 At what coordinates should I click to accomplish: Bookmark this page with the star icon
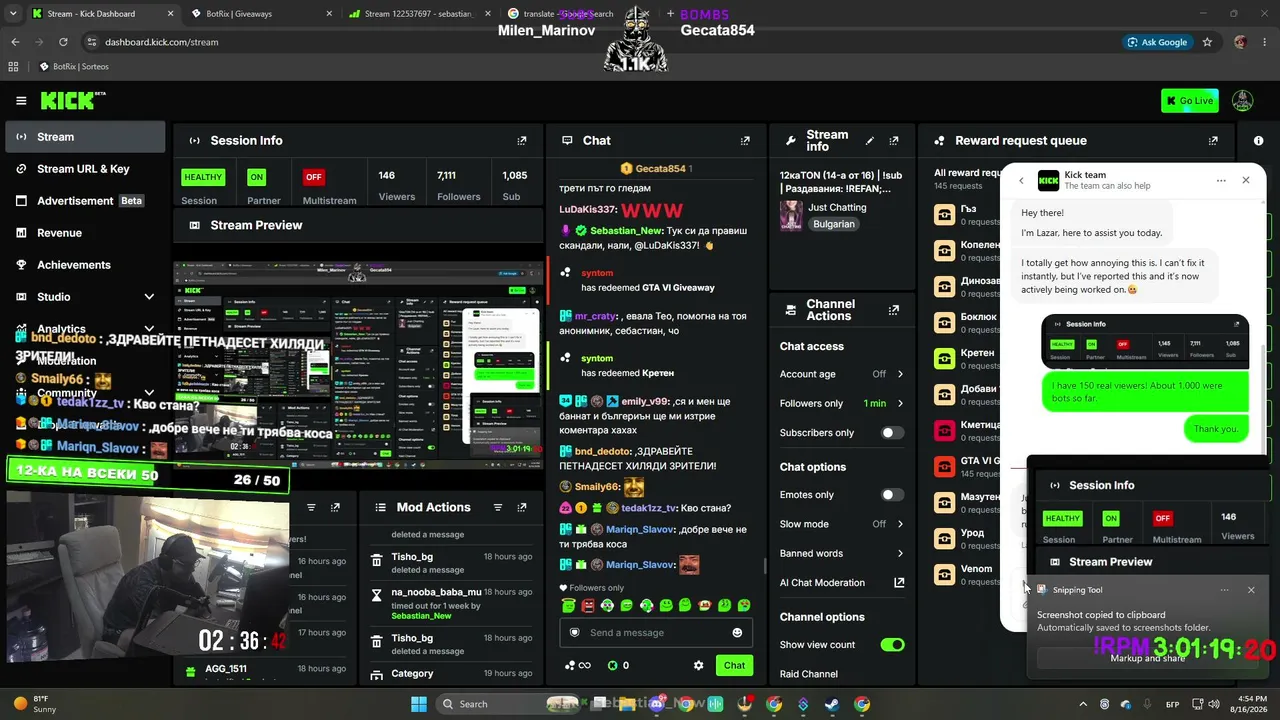pyautogui.click(x=1207, y=42)
